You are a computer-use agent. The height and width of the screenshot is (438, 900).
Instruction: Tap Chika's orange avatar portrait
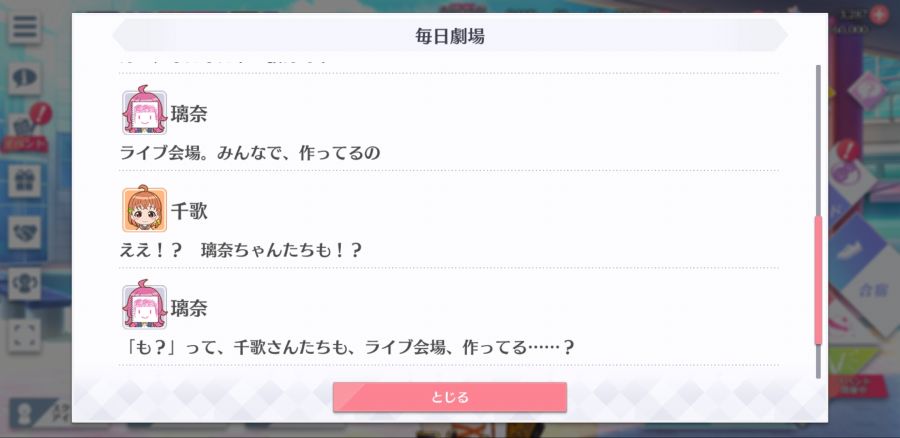click(x=145, y=210)
